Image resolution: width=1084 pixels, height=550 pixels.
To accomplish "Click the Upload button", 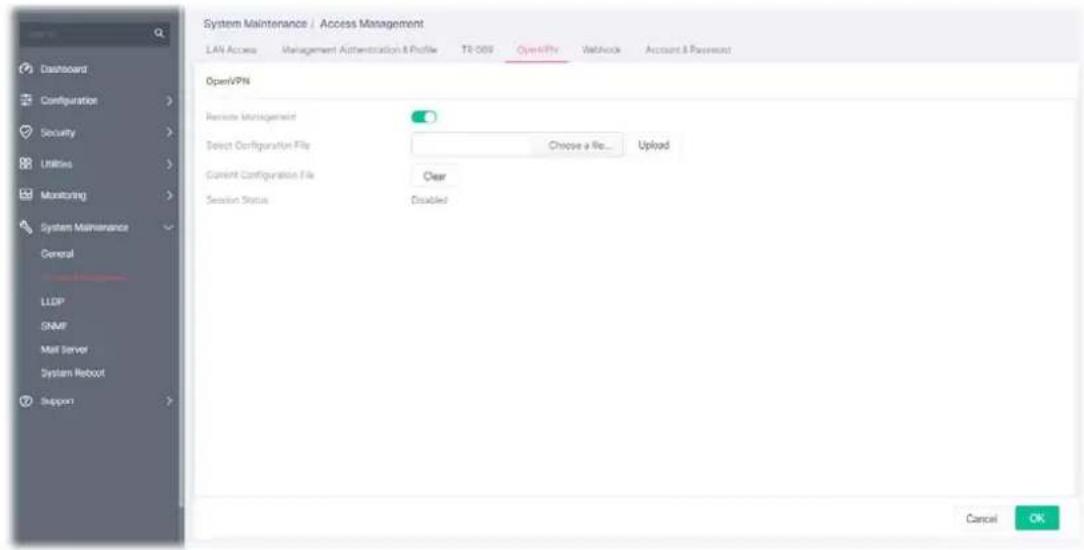I will click(x=653, y=145).
